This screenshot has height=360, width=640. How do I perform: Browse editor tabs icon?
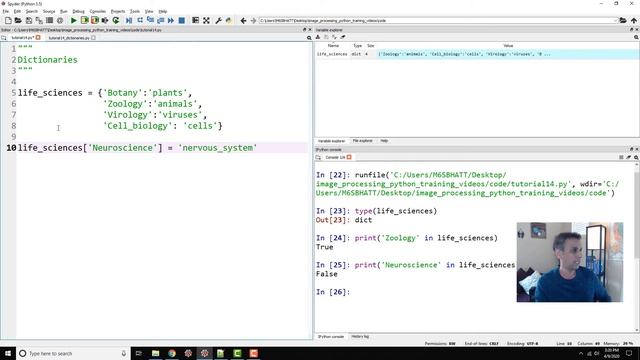click(x=4, y=38)
